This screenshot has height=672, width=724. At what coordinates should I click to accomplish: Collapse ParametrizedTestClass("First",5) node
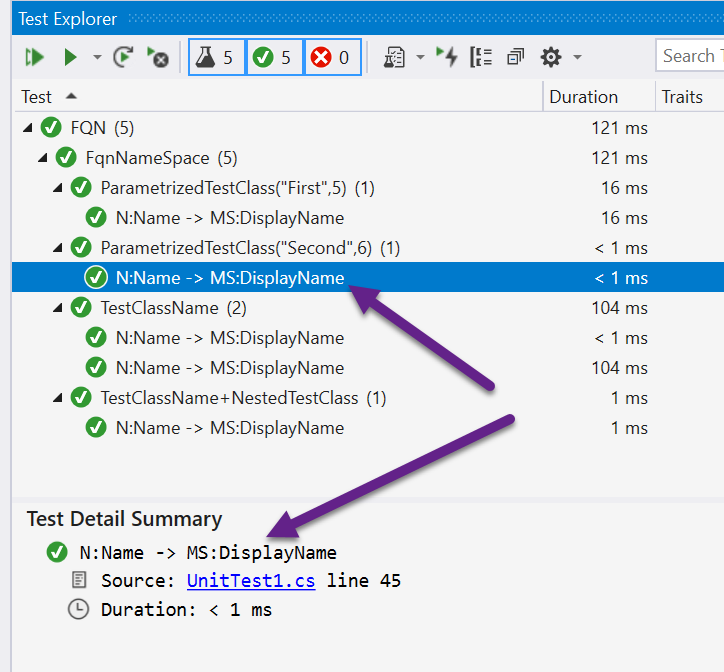click(58, 188)
